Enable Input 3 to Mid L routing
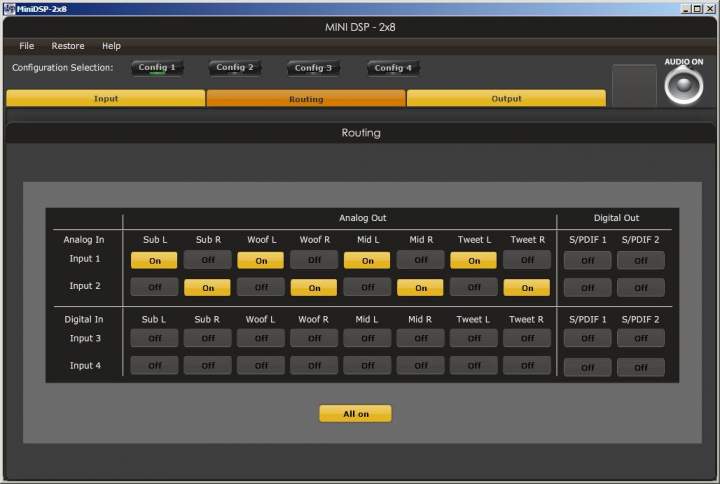The height and width of the screenshot is (484, 720). pyautogui.click(x=367, y=338)
